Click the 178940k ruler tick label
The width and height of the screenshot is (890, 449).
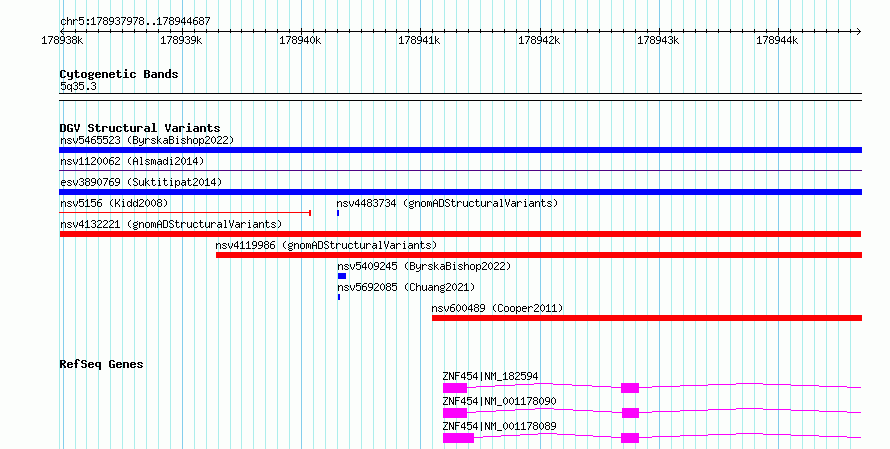(x=300, y=40)
